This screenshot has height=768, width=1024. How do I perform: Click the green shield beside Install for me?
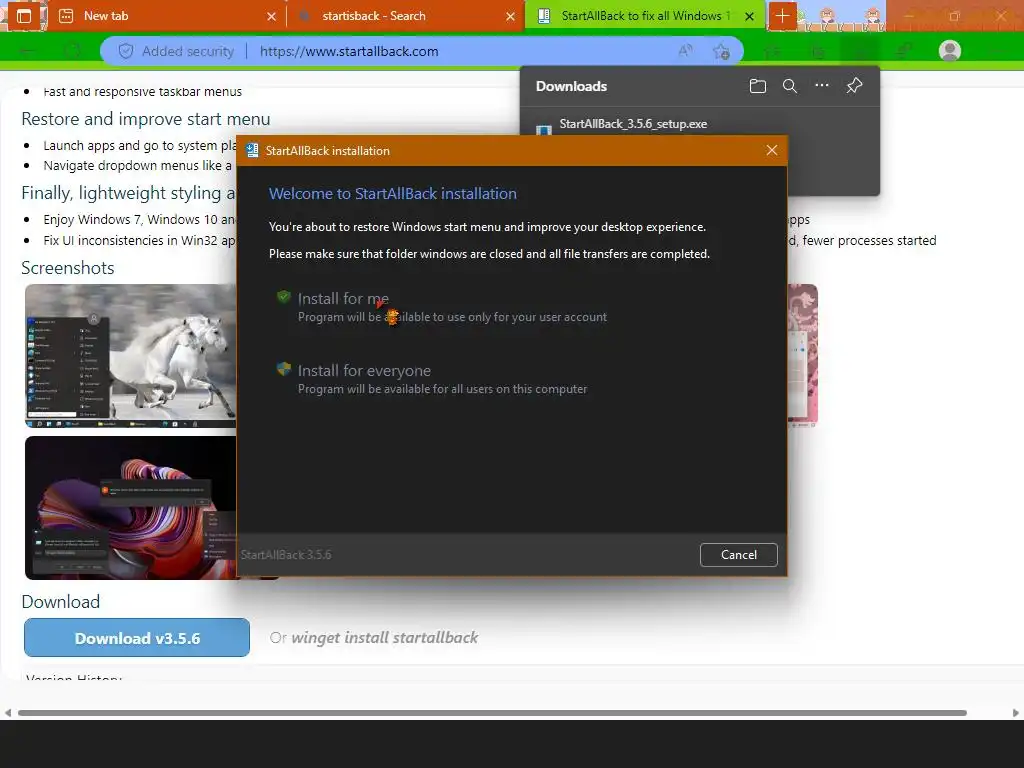(x=283, y=297)
